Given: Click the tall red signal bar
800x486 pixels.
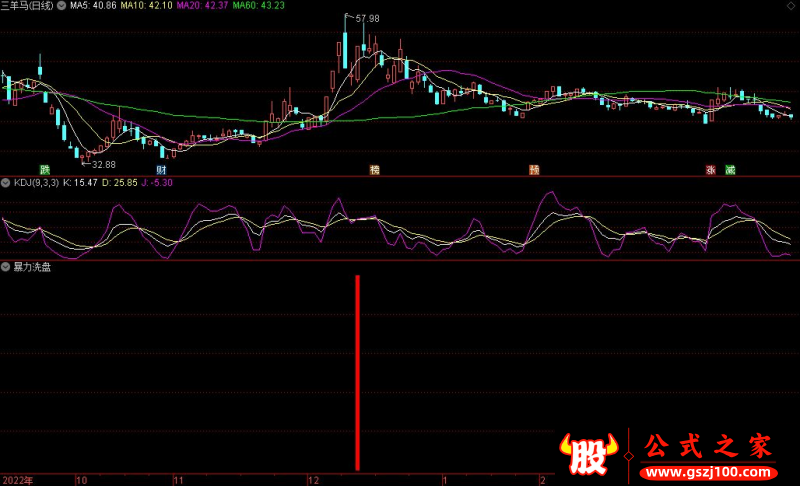Looking at the screenshot, I should [357, 372].
